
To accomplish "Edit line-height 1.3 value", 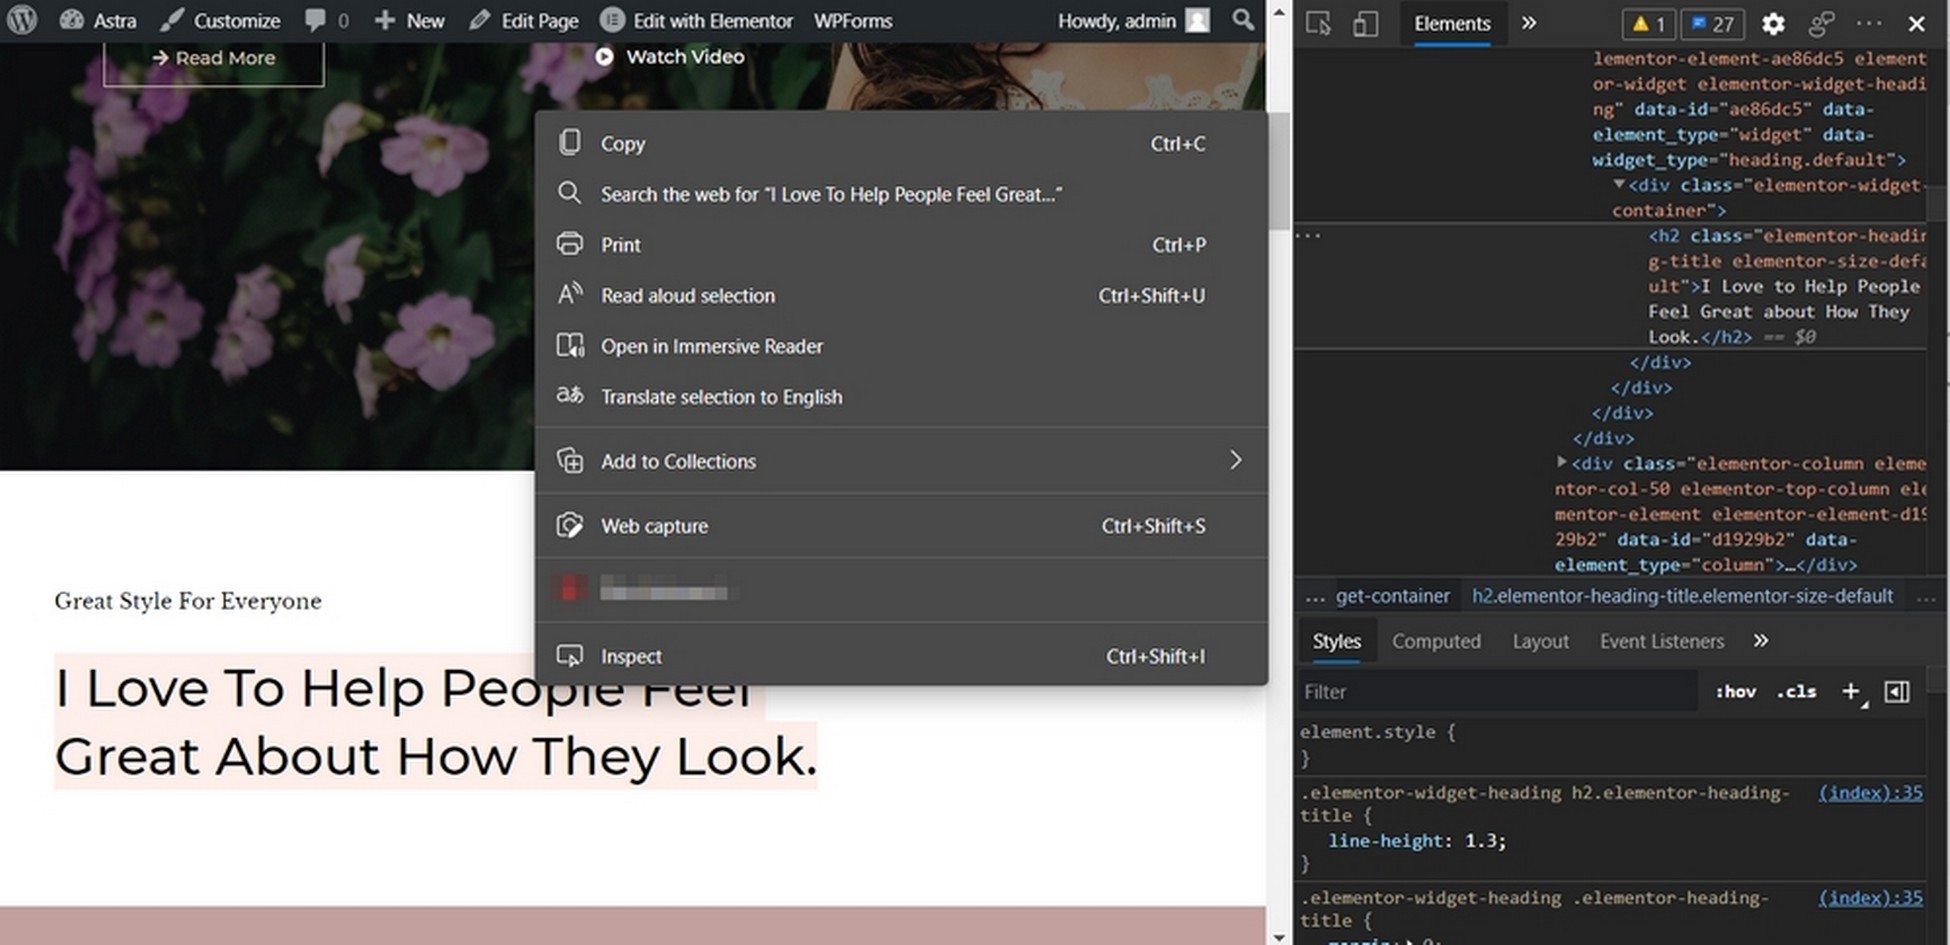I will pyautogui.click(x=1483, y=840).
